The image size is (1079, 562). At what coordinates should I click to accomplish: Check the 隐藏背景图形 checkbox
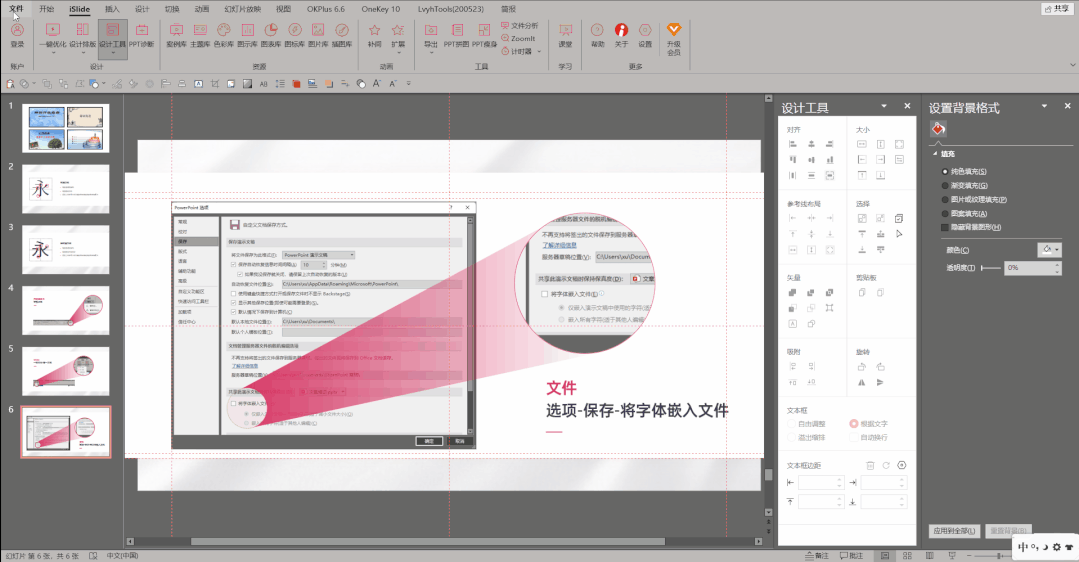point(945,227)
